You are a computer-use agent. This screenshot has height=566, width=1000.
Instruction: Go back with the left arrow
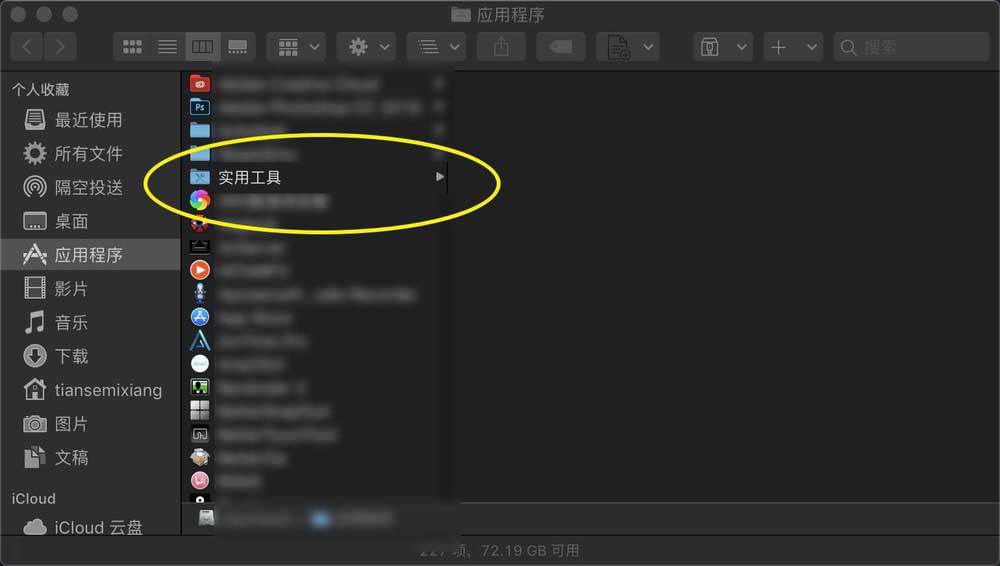[27, 47]
